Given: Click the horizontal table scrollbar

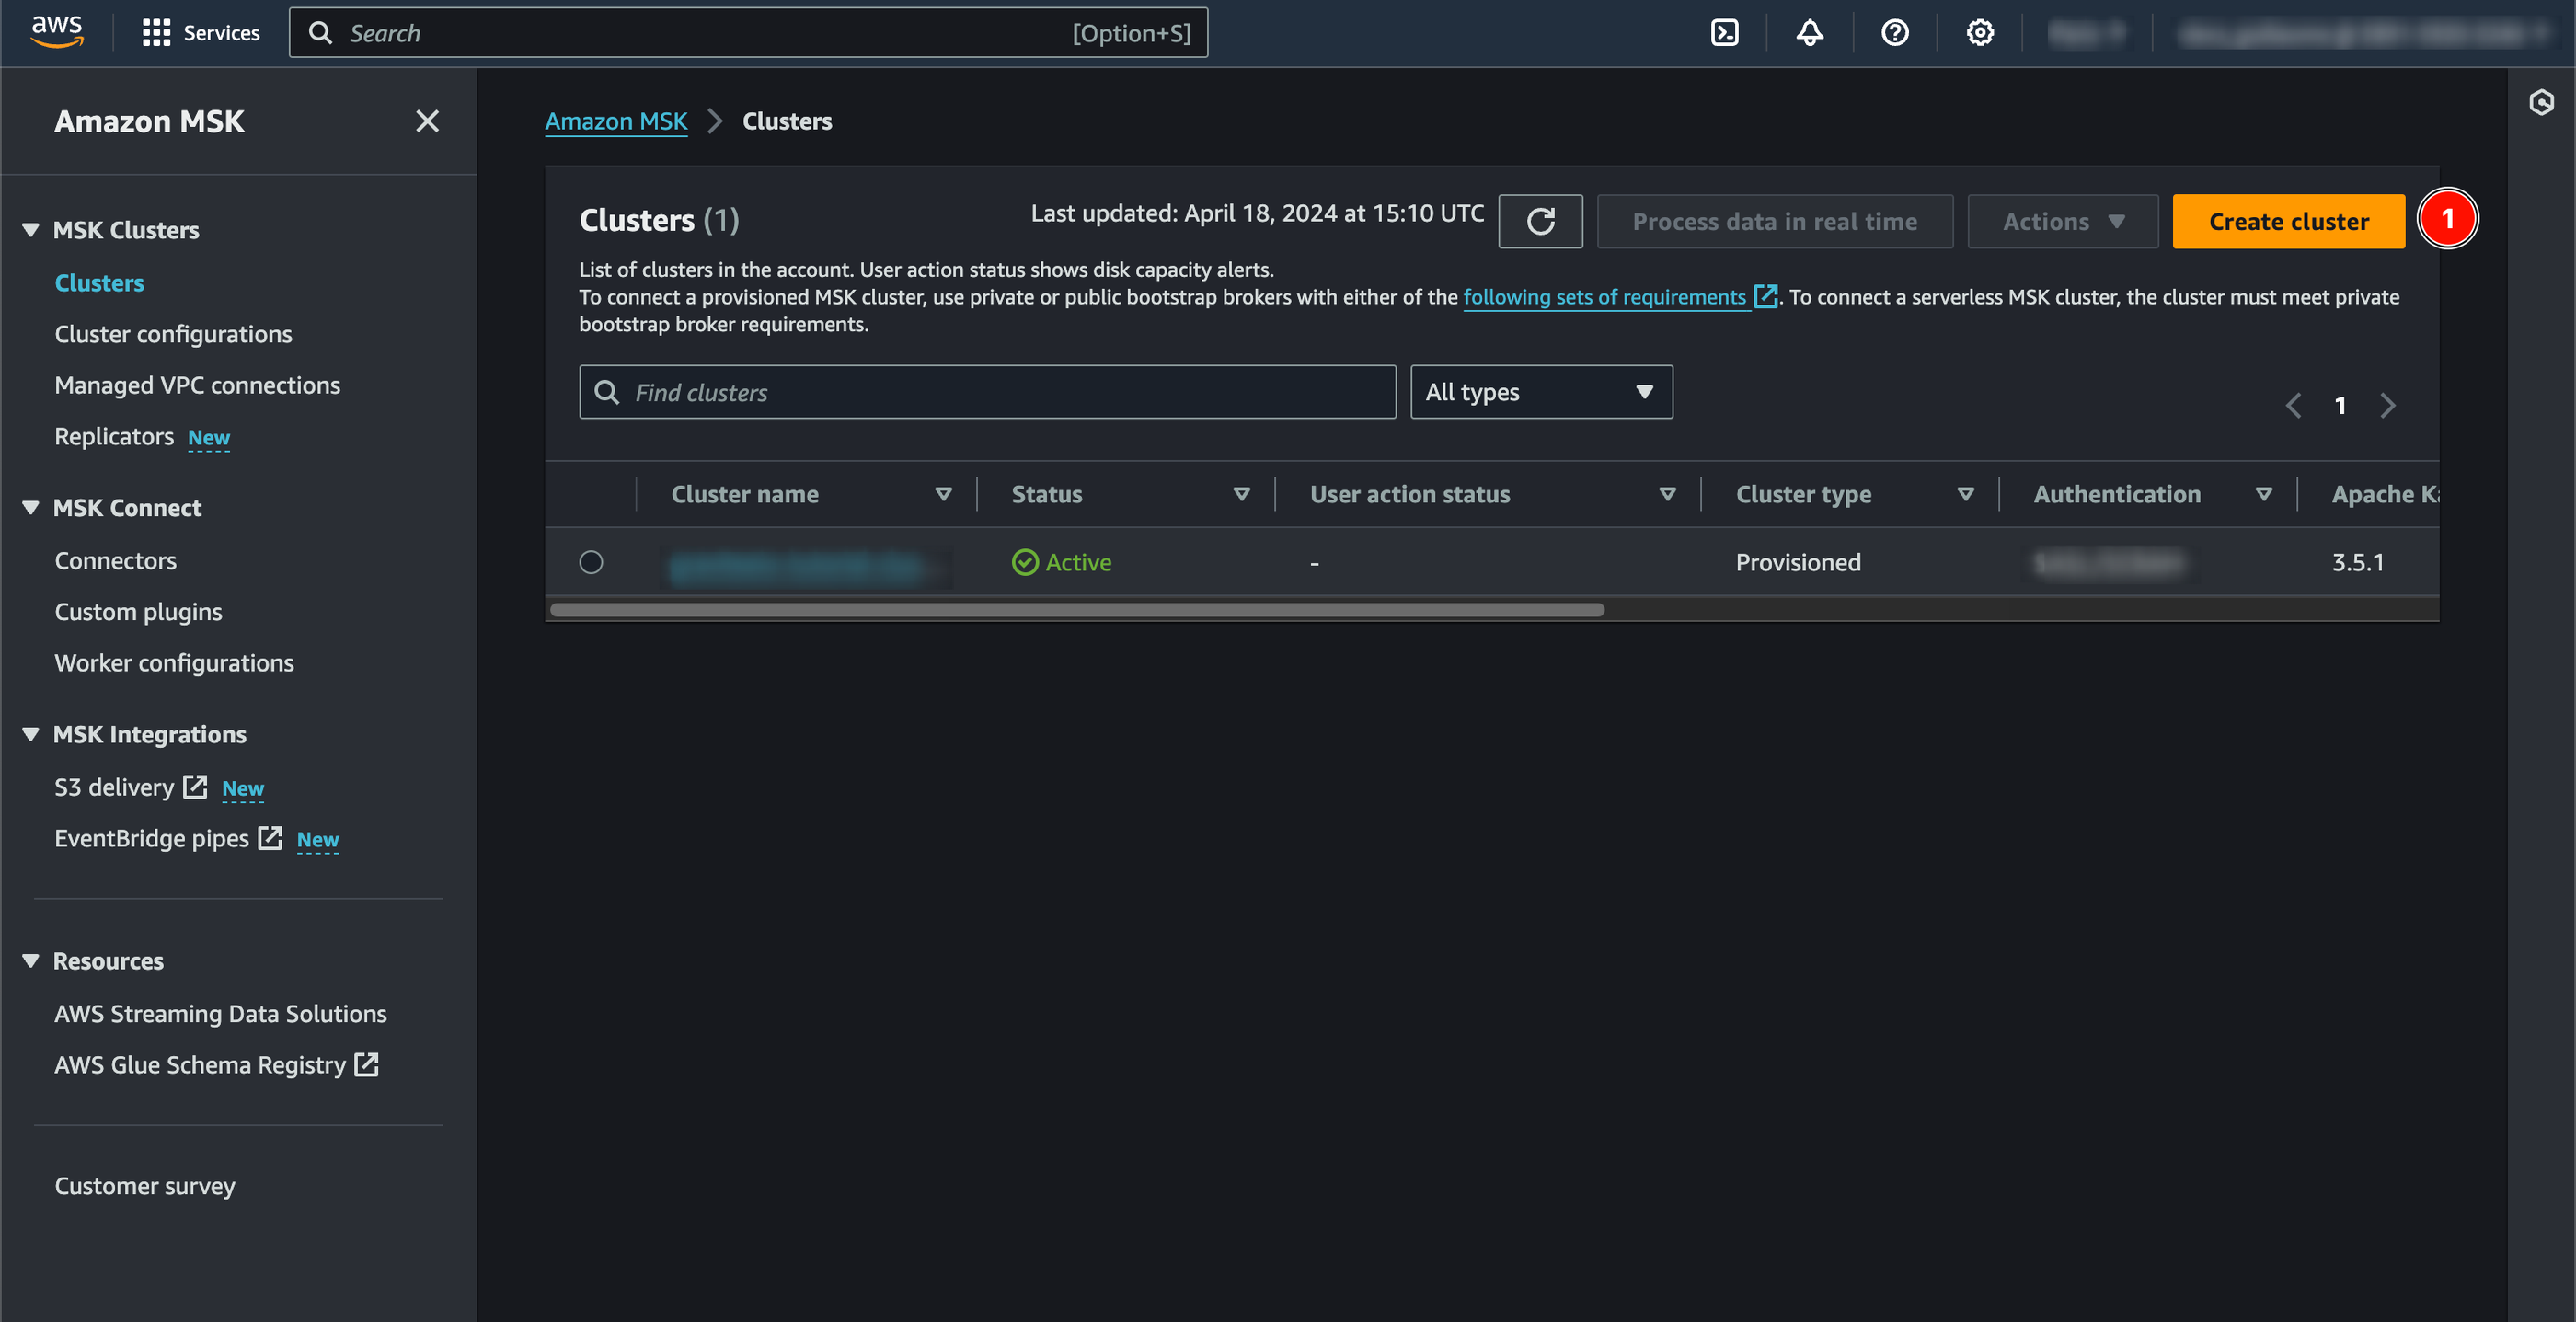Looking at the screenshot, I should [x=1077, y=609].
